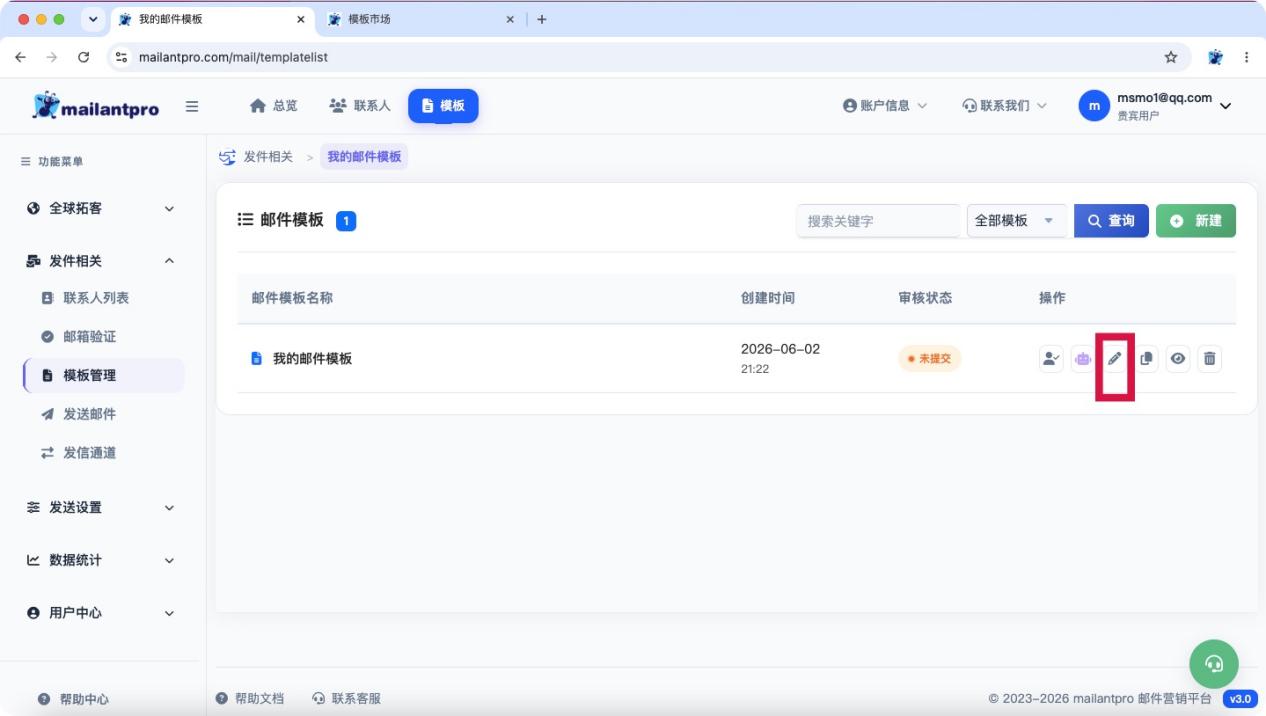Preview the template with the eye icon
The image size is (1266, 716).
[x=1178, y=359]
